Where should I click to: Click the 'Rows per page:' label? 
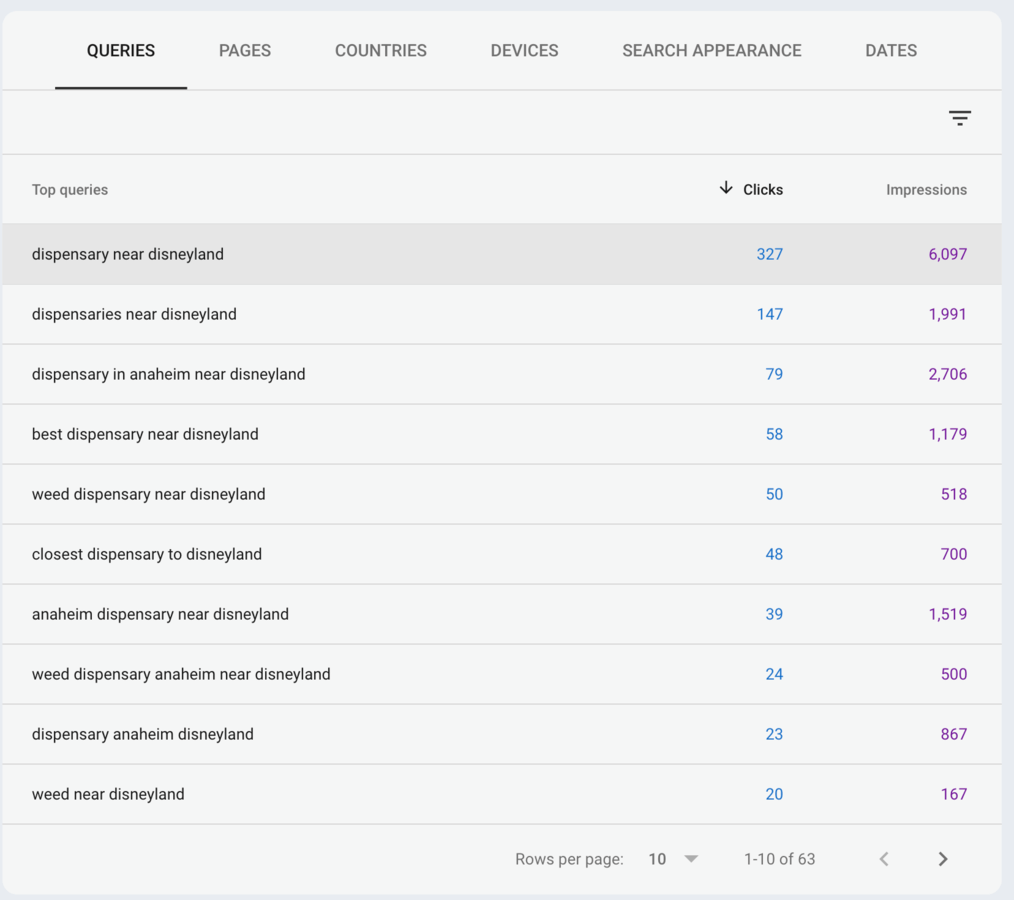(x=569, y=859)
